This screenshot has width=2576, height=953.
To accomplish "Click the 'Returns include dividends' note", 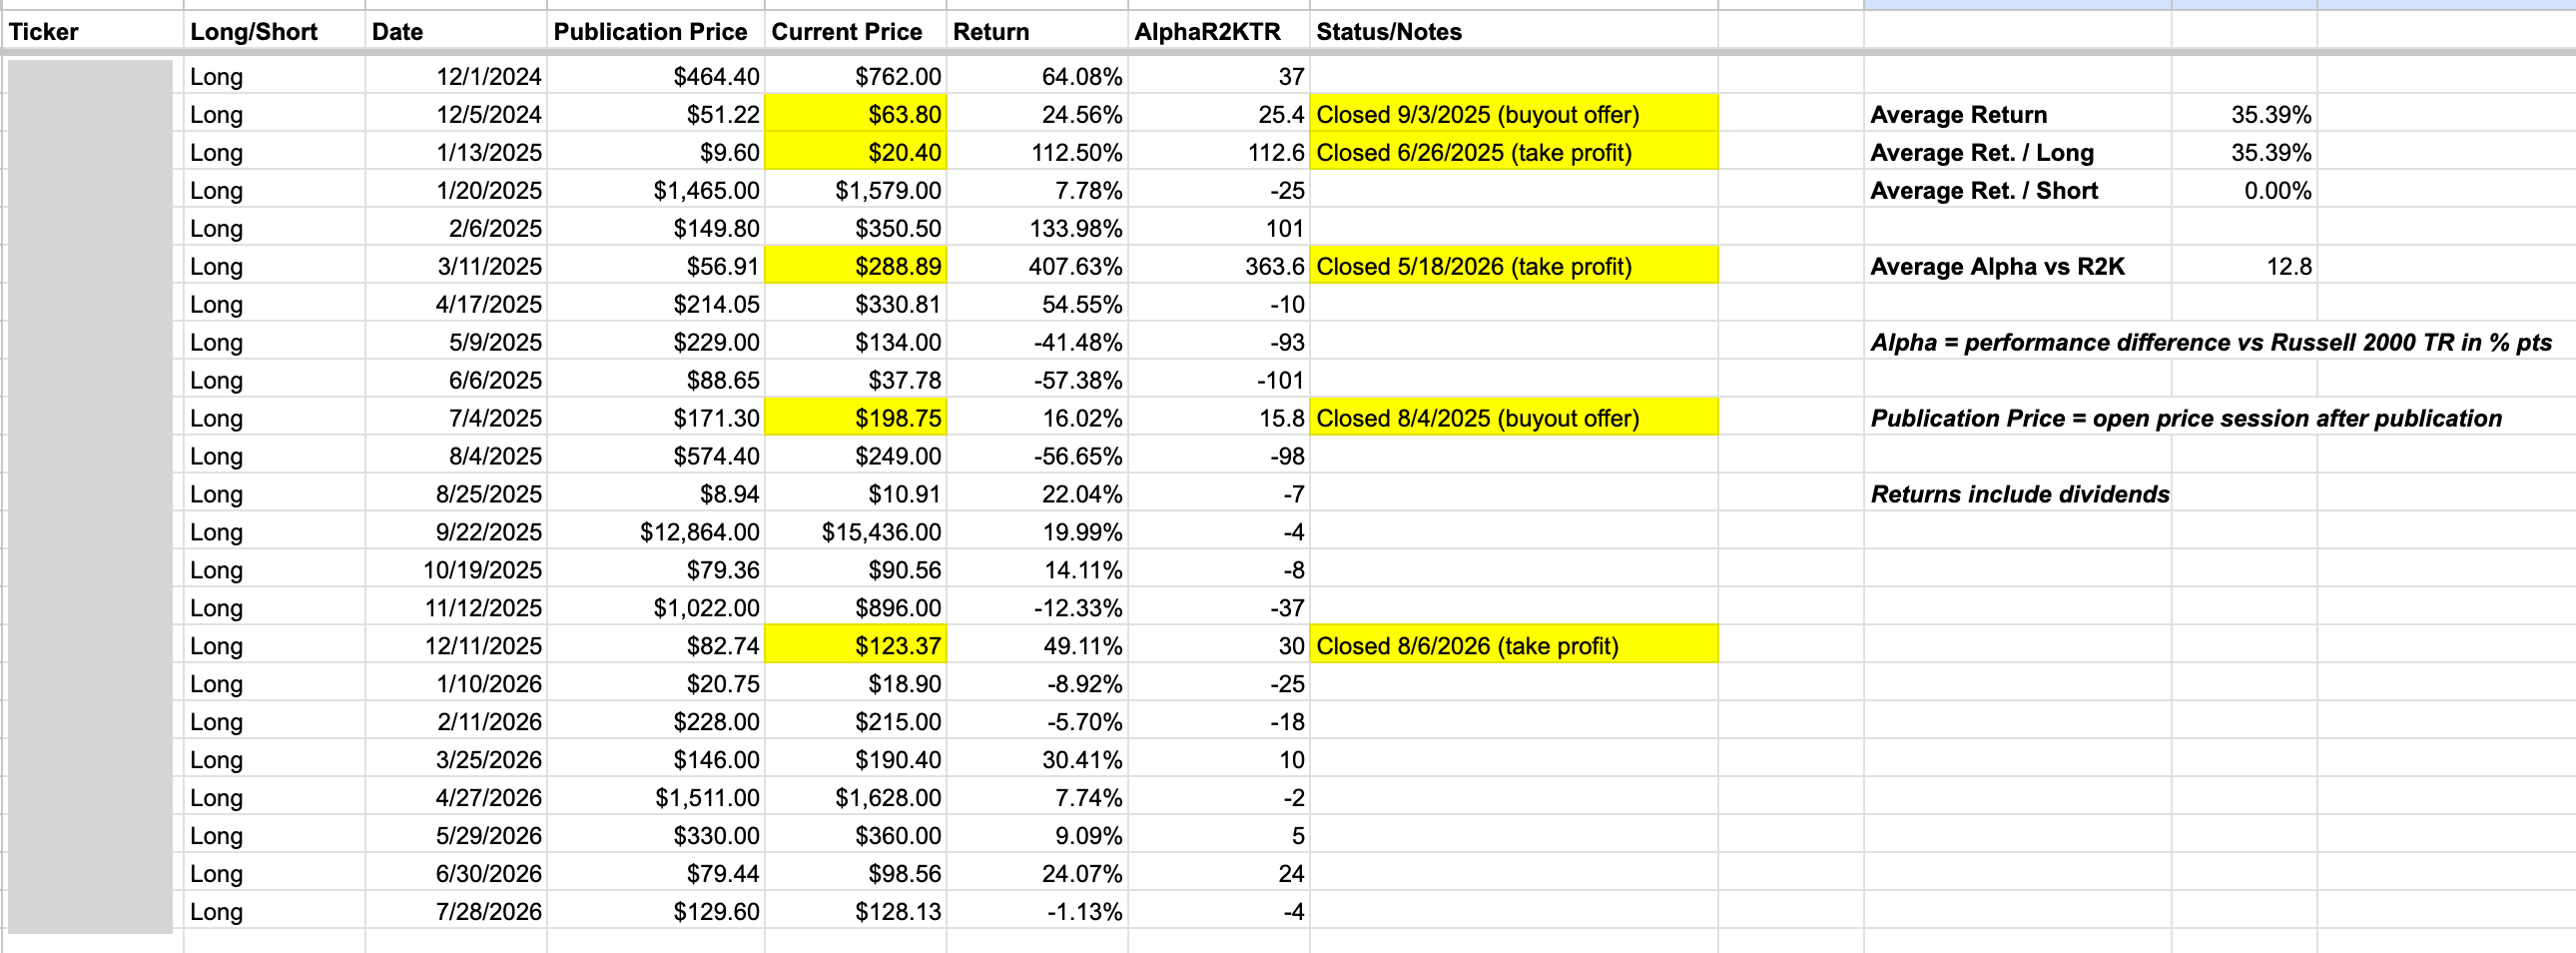I will pos(2020,494).
